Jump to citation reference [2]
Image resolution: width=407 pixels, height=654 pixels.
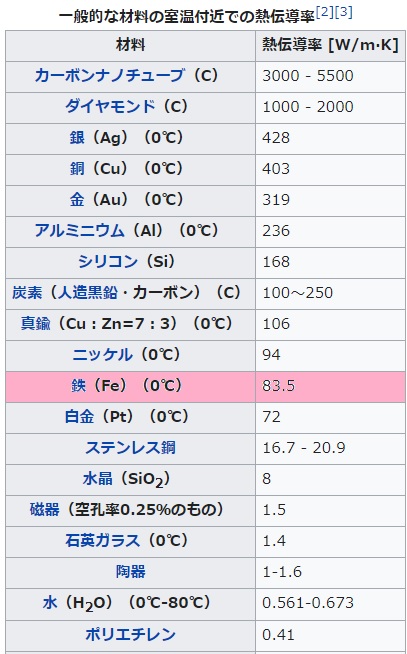(325, 12)
